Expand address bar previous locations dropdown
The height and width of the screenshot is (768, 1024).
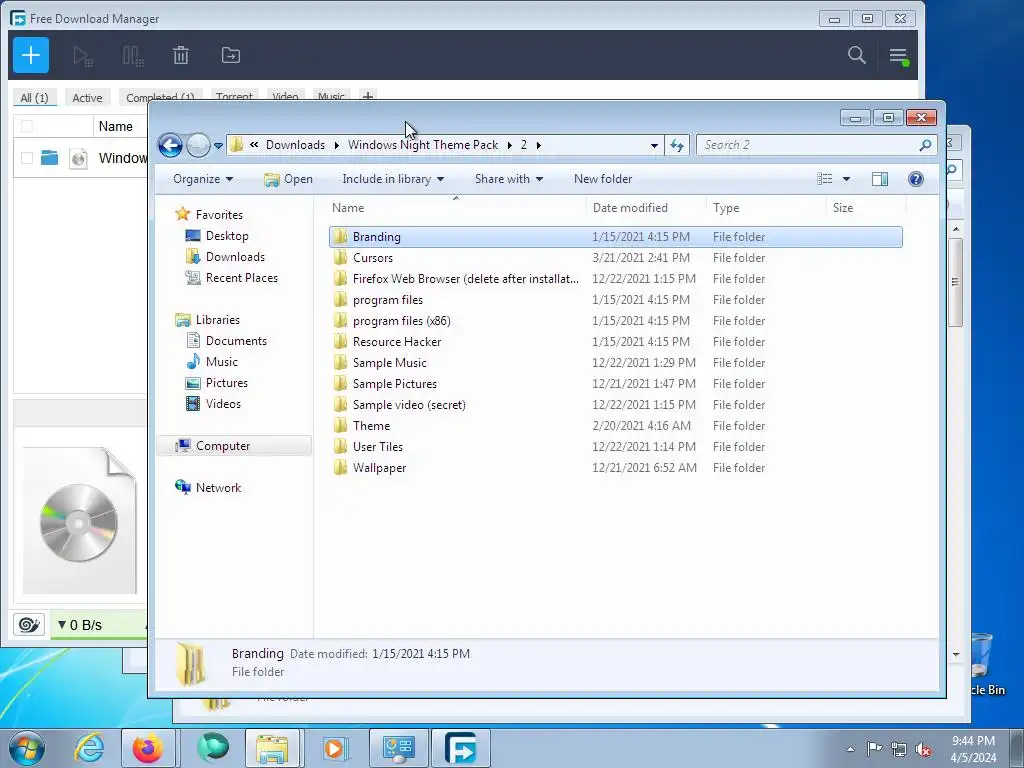click(x=654, y=145)
